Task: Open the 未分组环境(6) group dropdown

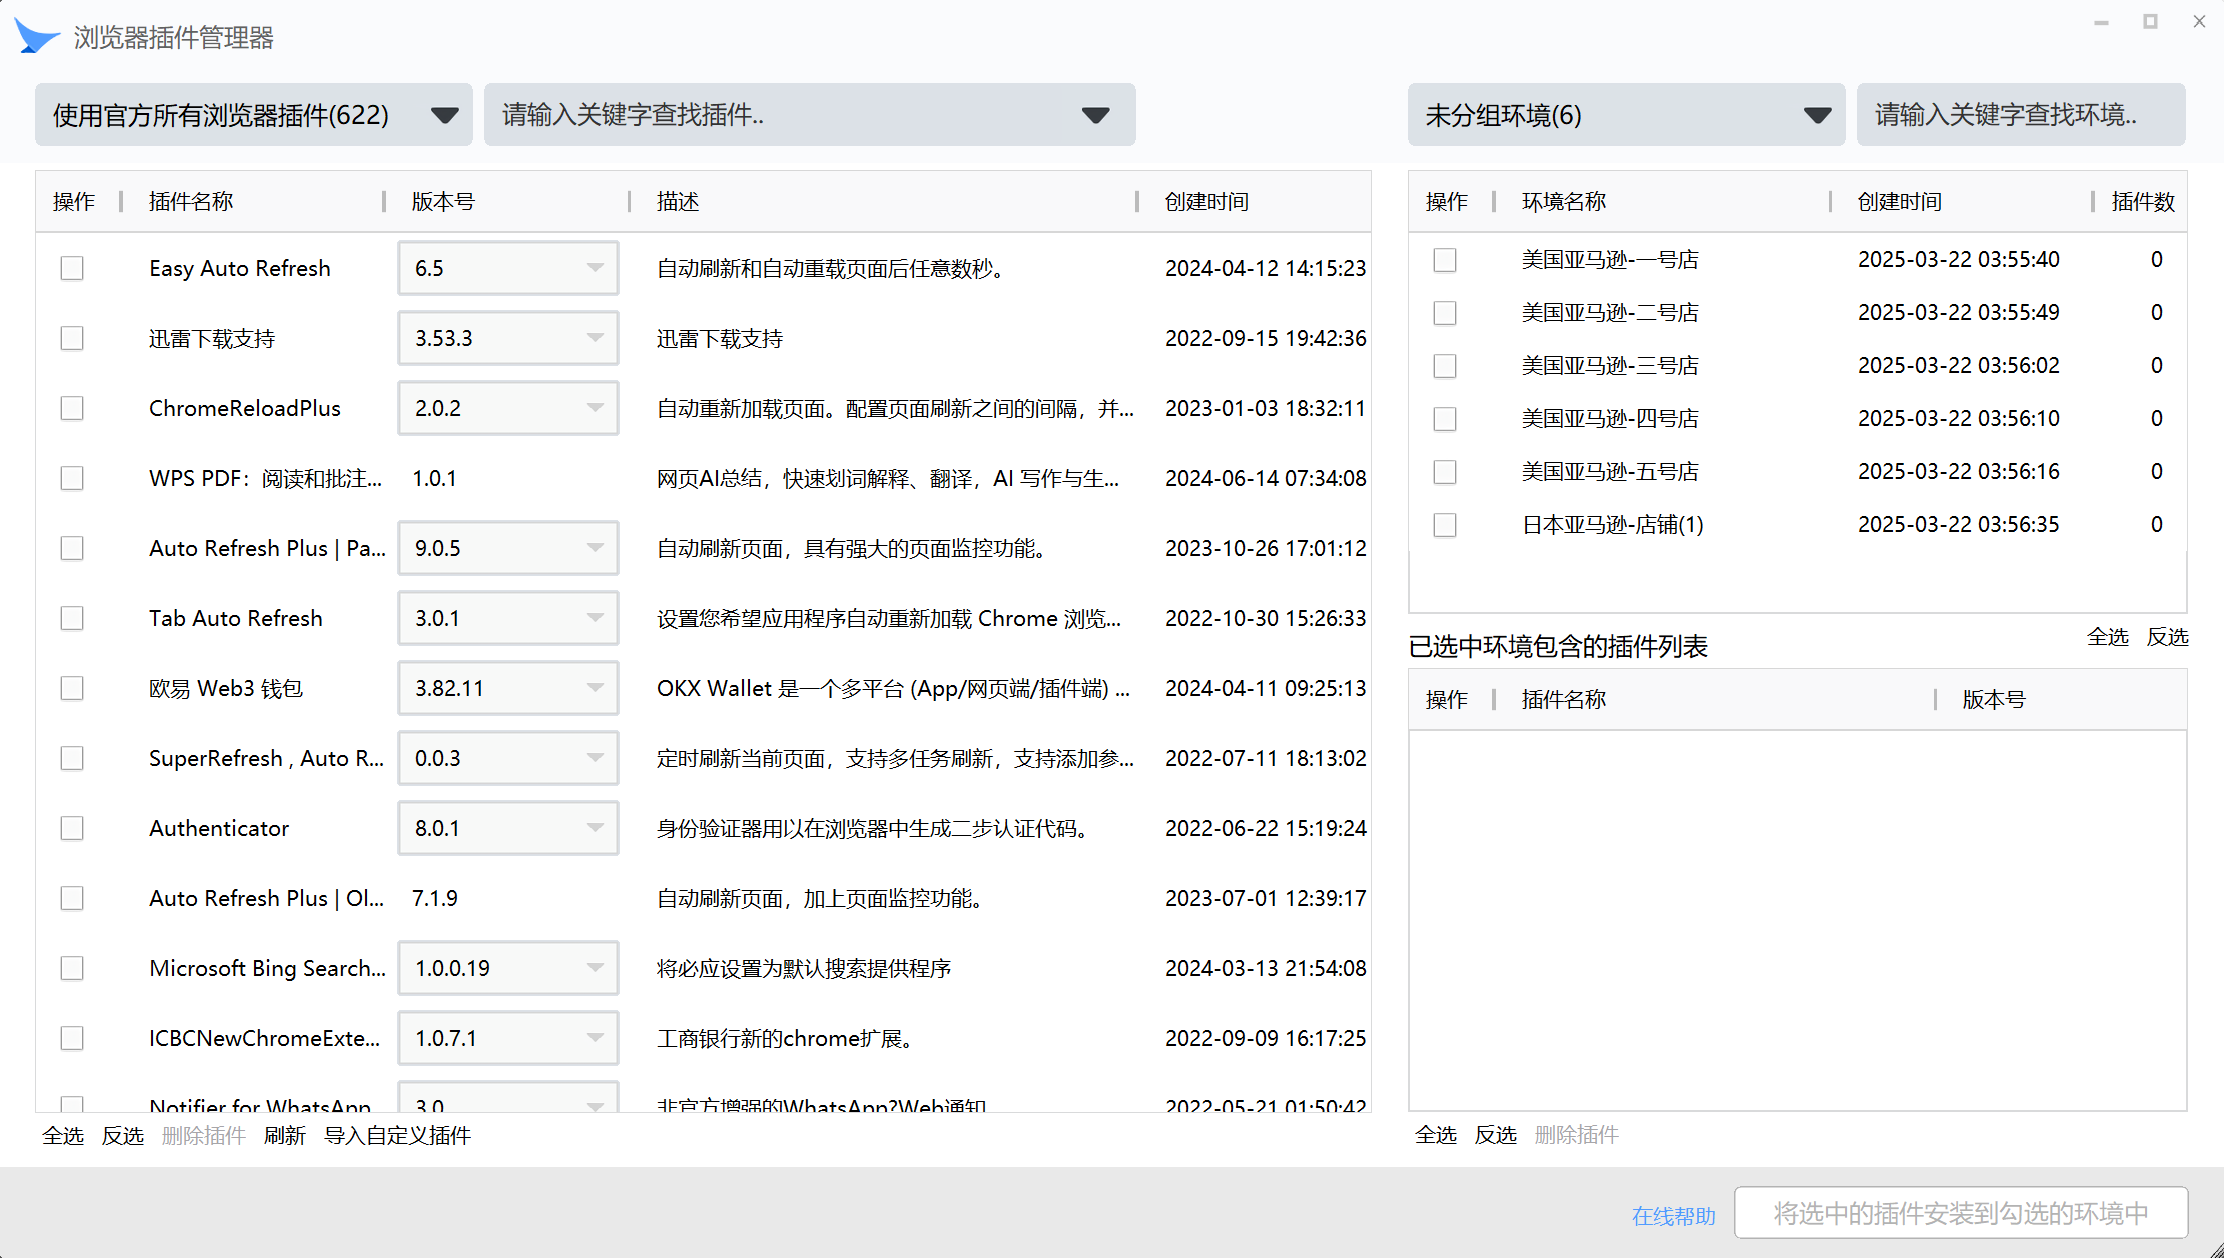Action: click(x=1626, y=115)
